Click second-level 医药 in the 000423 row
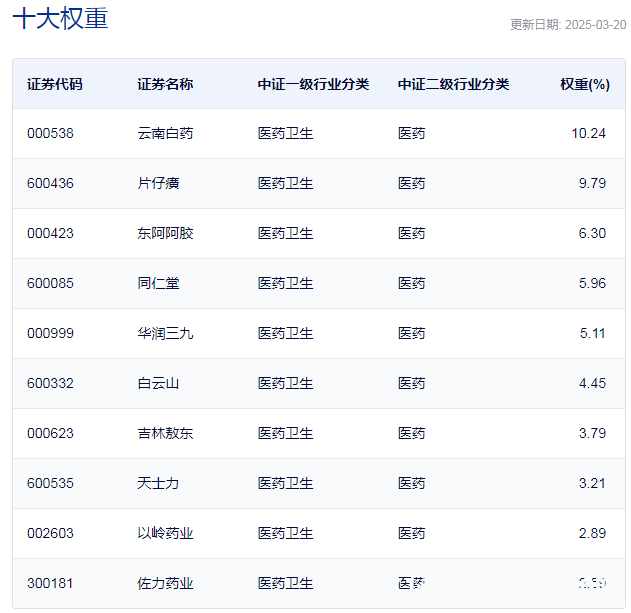631x613 pixels. point(411,233)
